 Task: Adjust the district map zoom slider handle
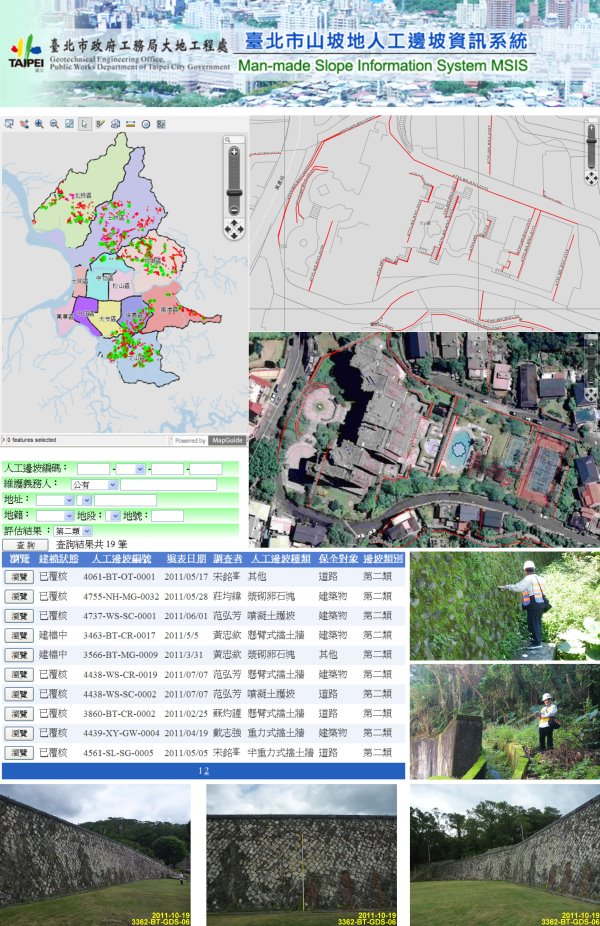click(x=234, y=193)
